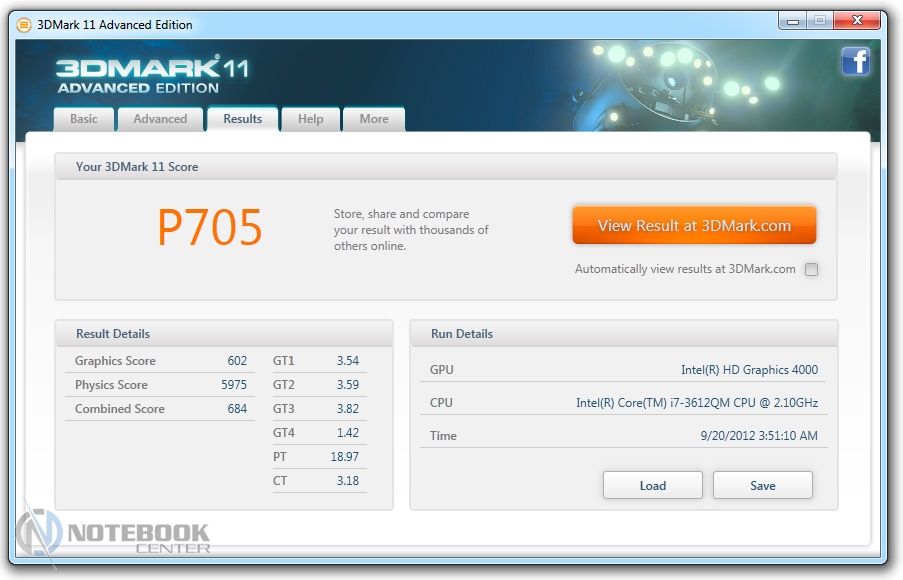Click the 3DMark app icon in title bar

point(24,25)
